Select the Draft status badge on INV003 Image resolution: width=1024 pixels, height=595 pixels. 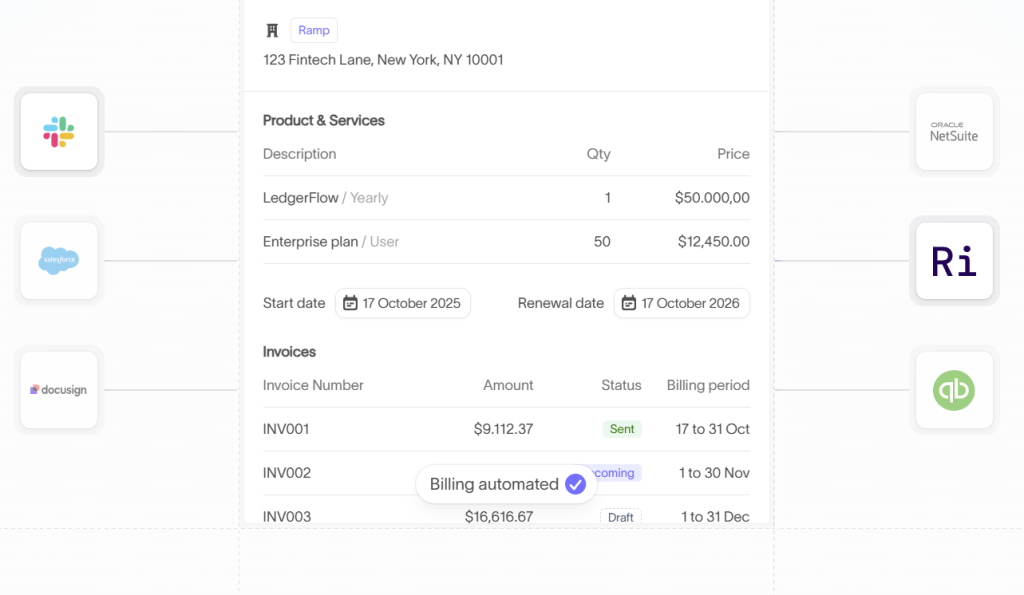pyautogui.click(x=621, y=517)
